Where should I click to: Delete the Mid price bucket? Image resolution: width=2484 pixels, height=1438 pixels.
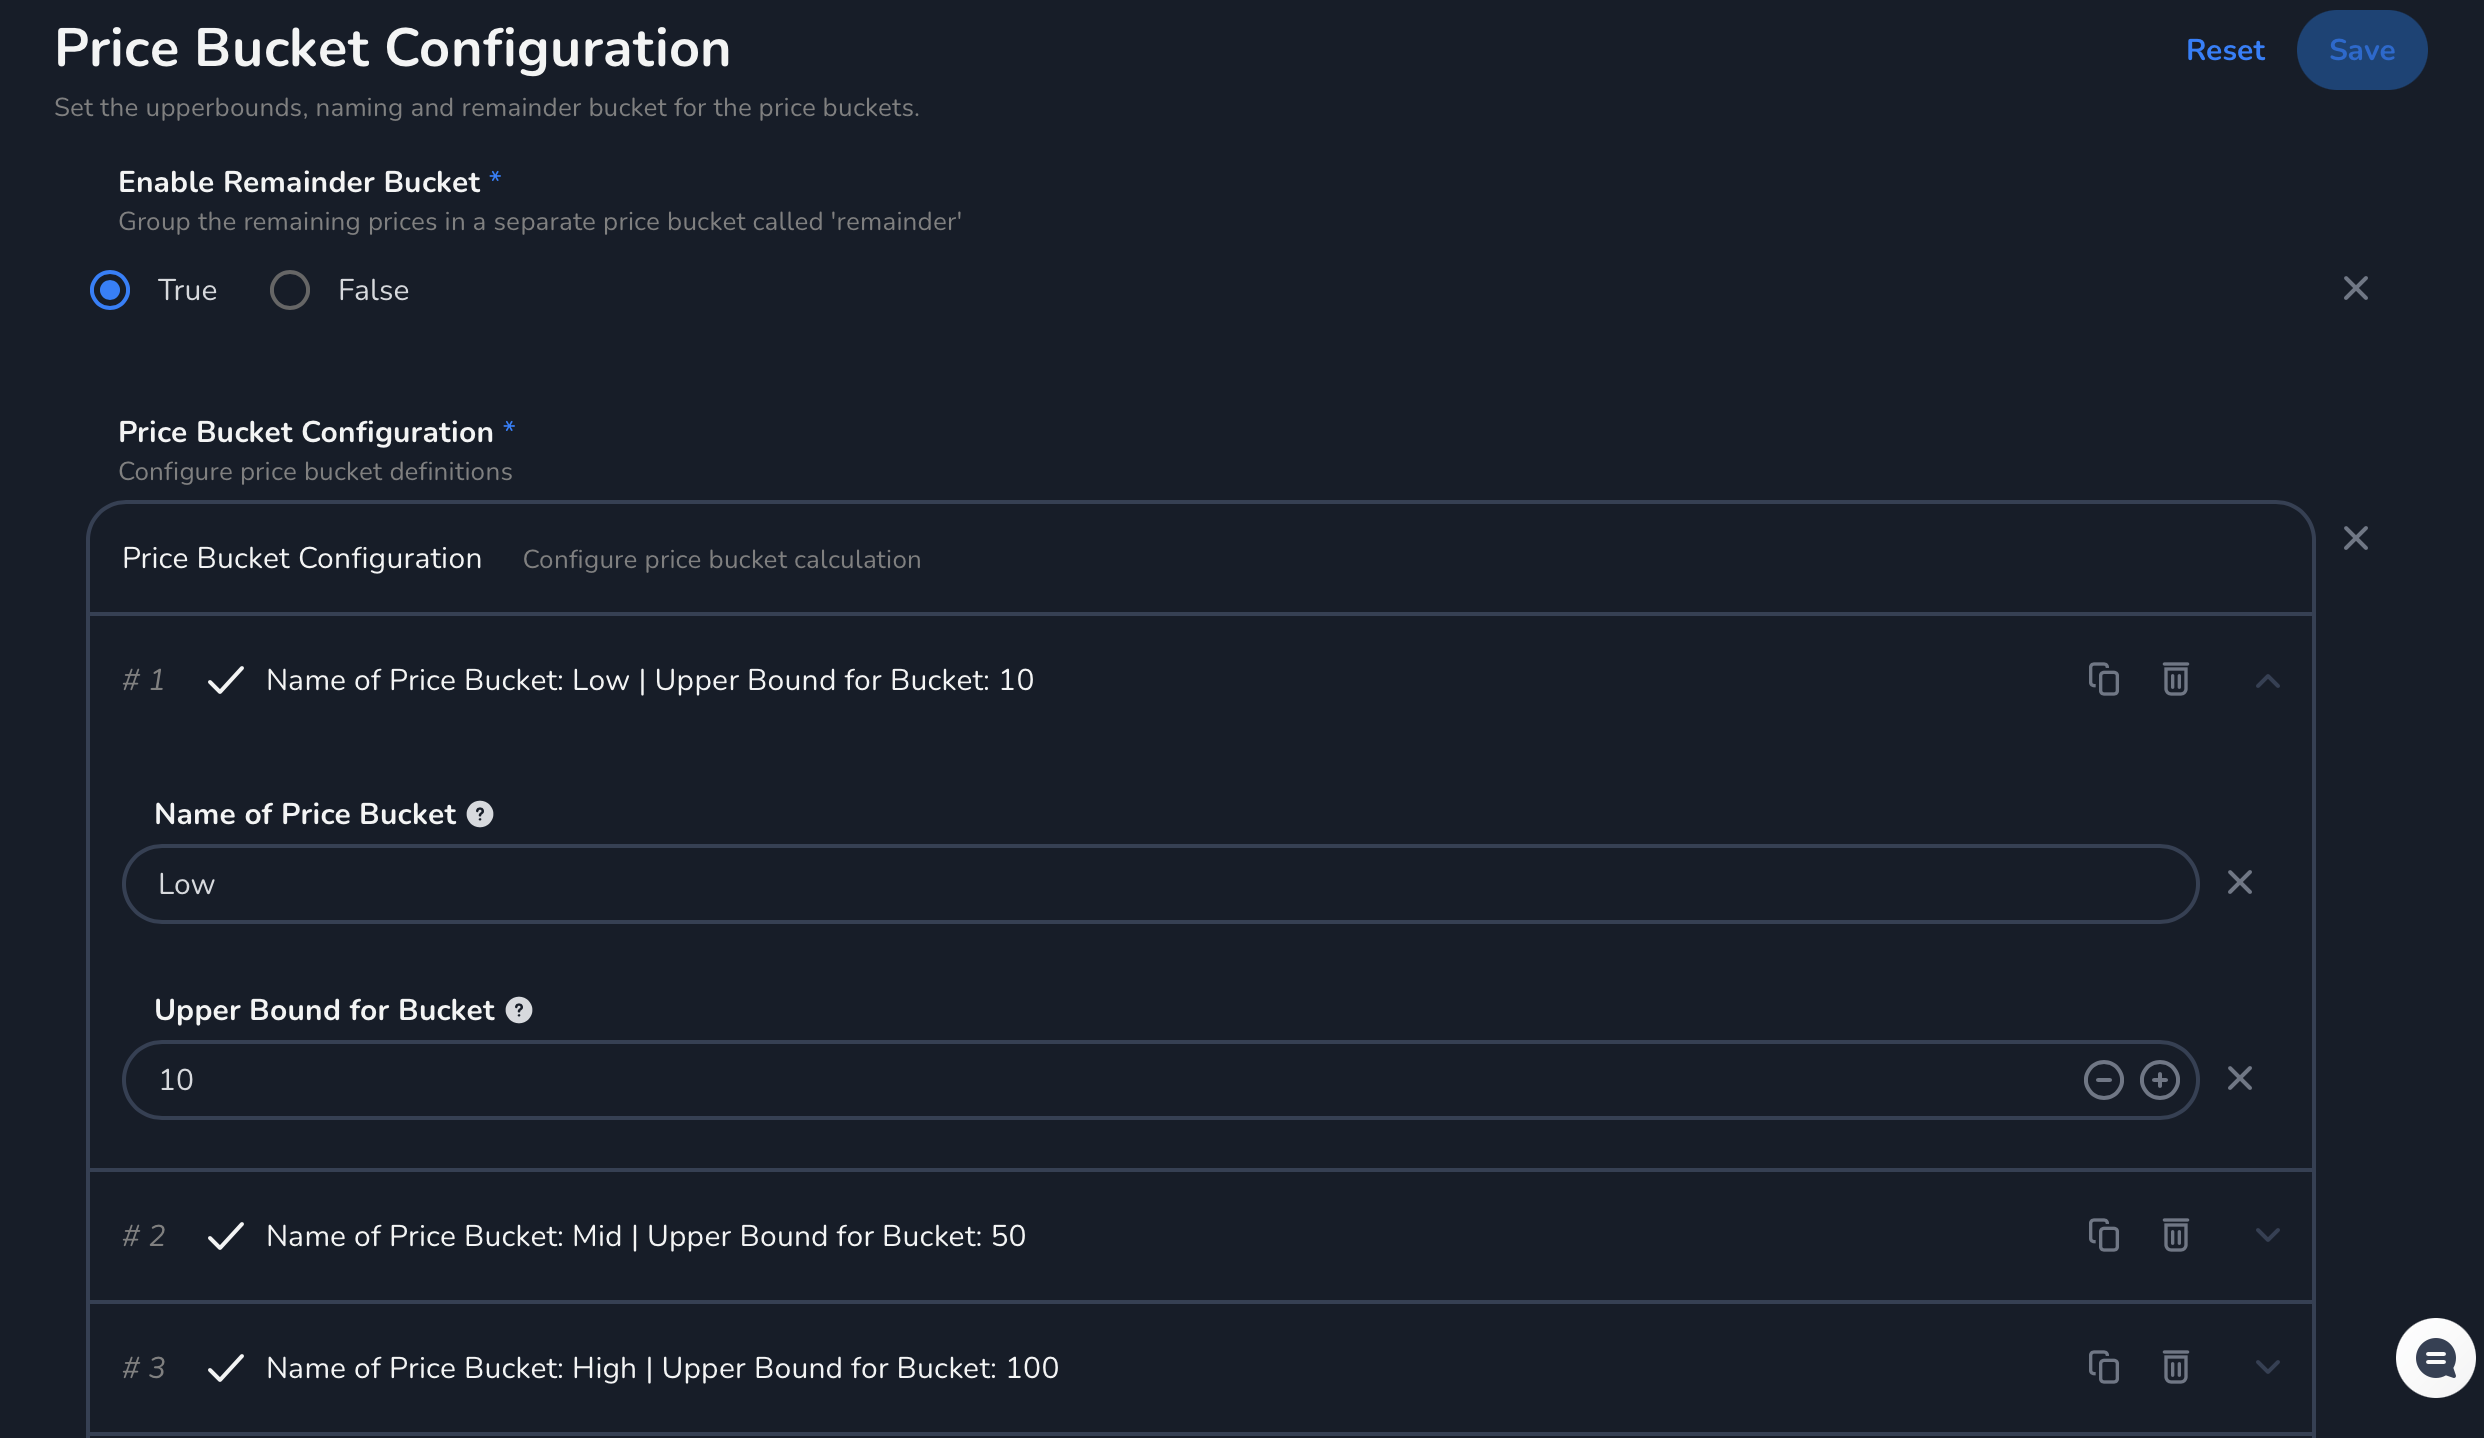tap(2175, 1236)
